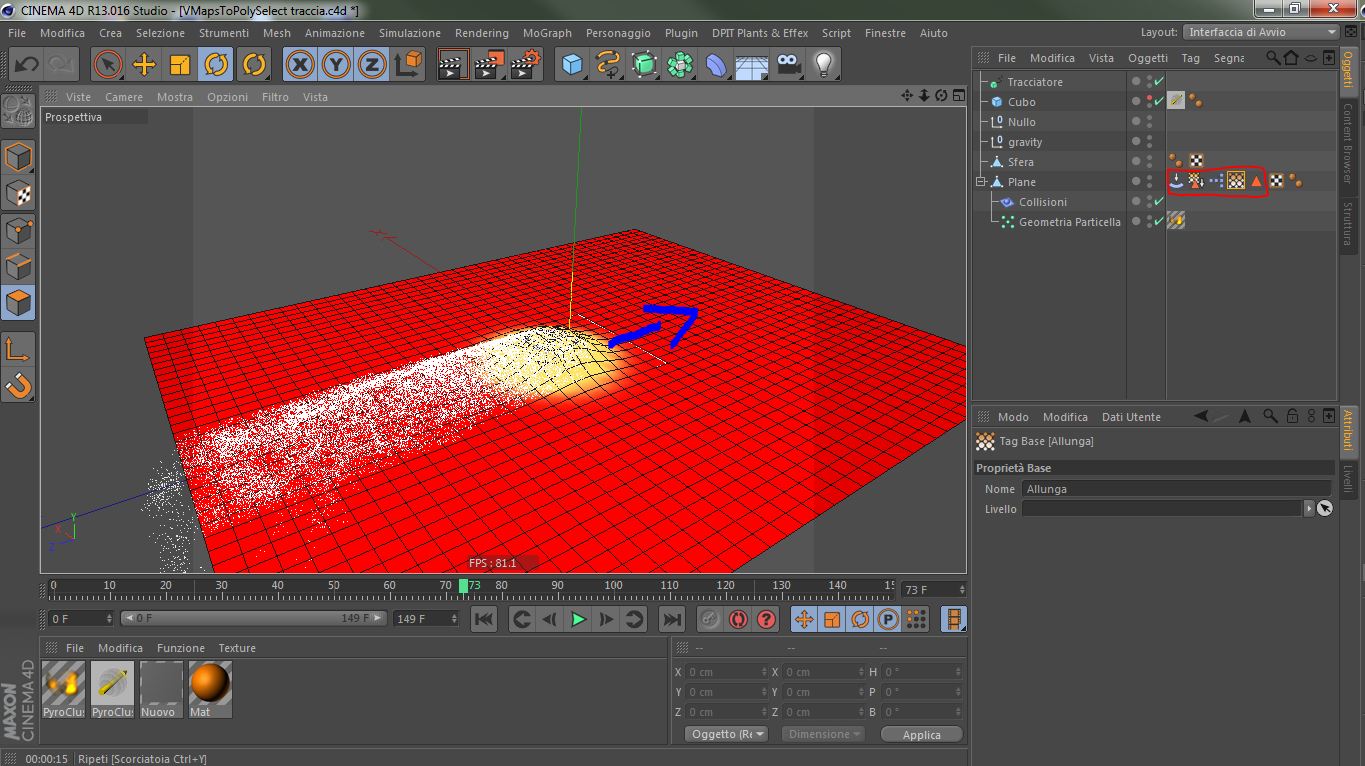
Task: Collapse the Plane object hierarchy
Action: coord(982,182)
